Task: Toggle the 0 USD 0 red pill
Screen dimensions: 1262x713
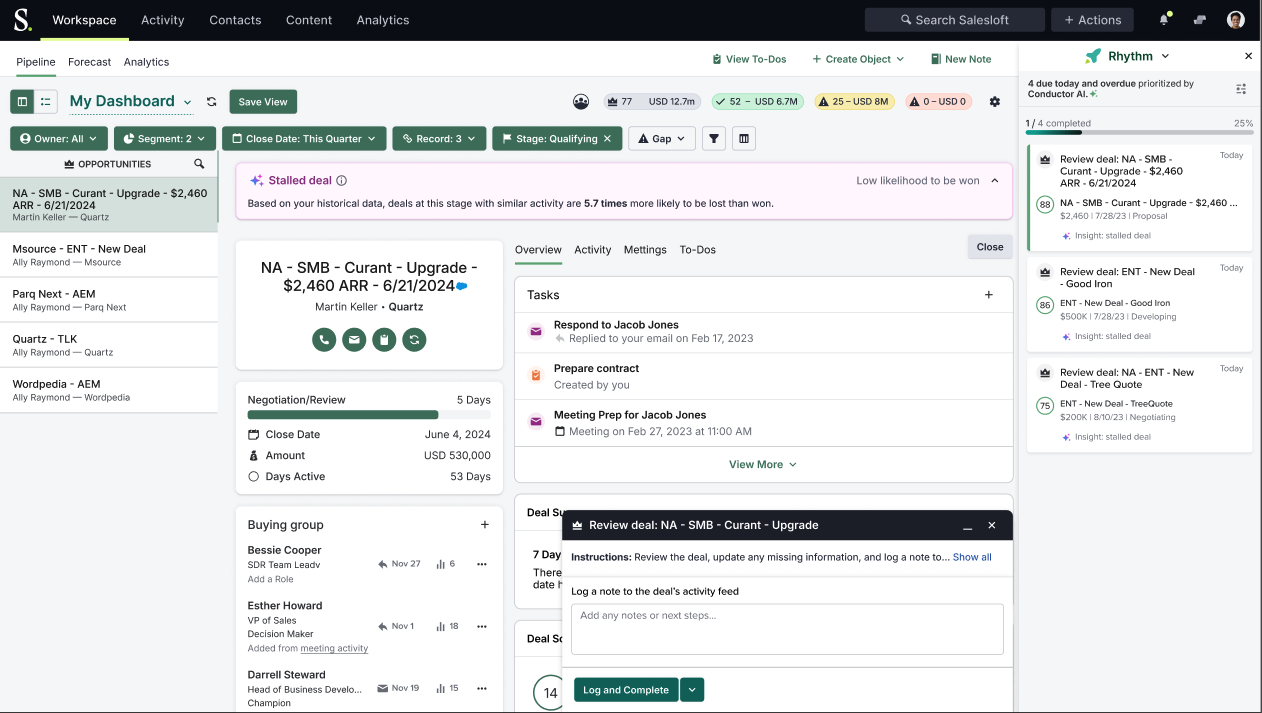Action: pos(939,101)
